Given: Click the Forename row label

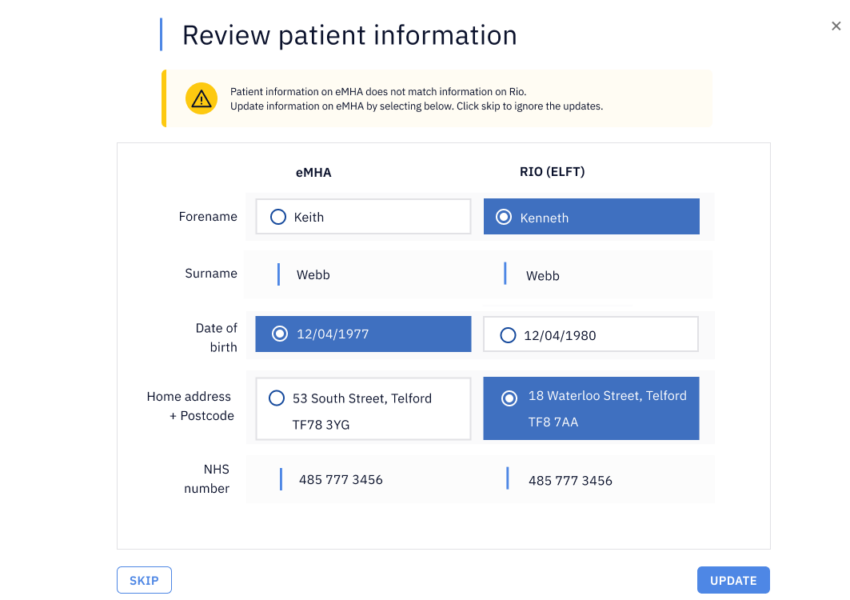Looking at the screenshot, I should coord(208,217).
